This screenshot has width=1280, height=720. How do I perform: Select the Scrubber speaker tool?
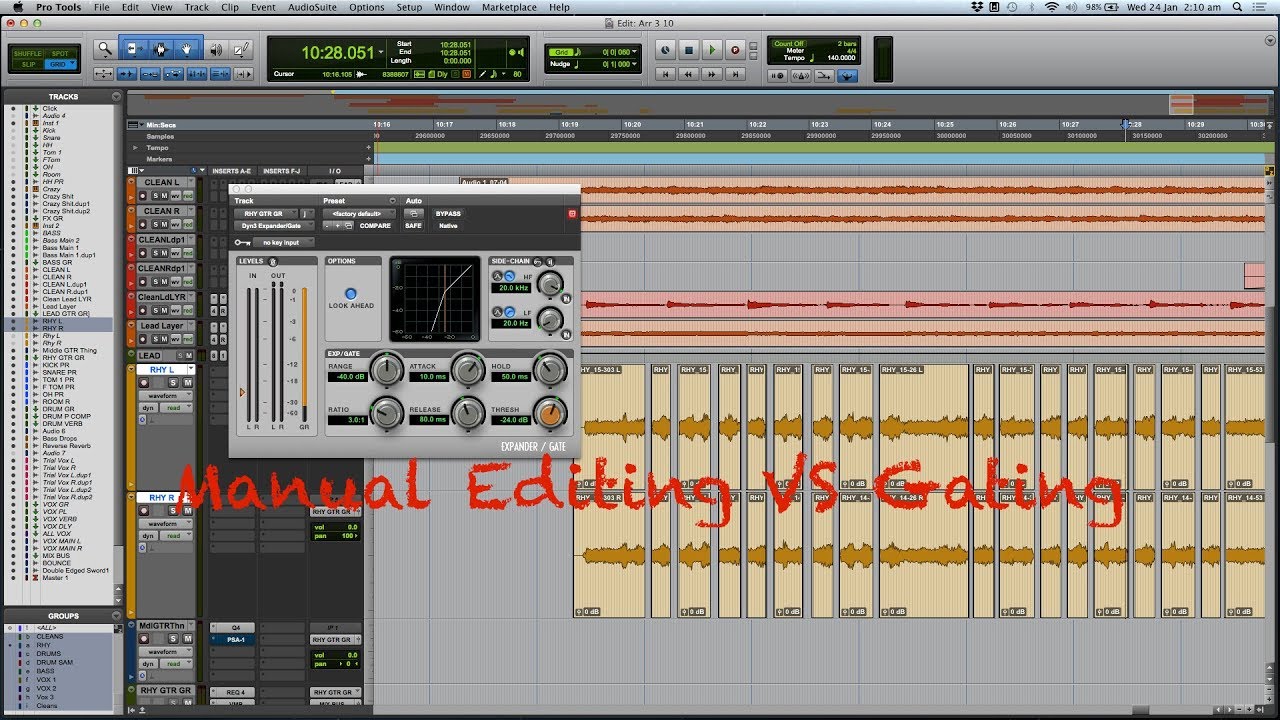coord(216,49)
